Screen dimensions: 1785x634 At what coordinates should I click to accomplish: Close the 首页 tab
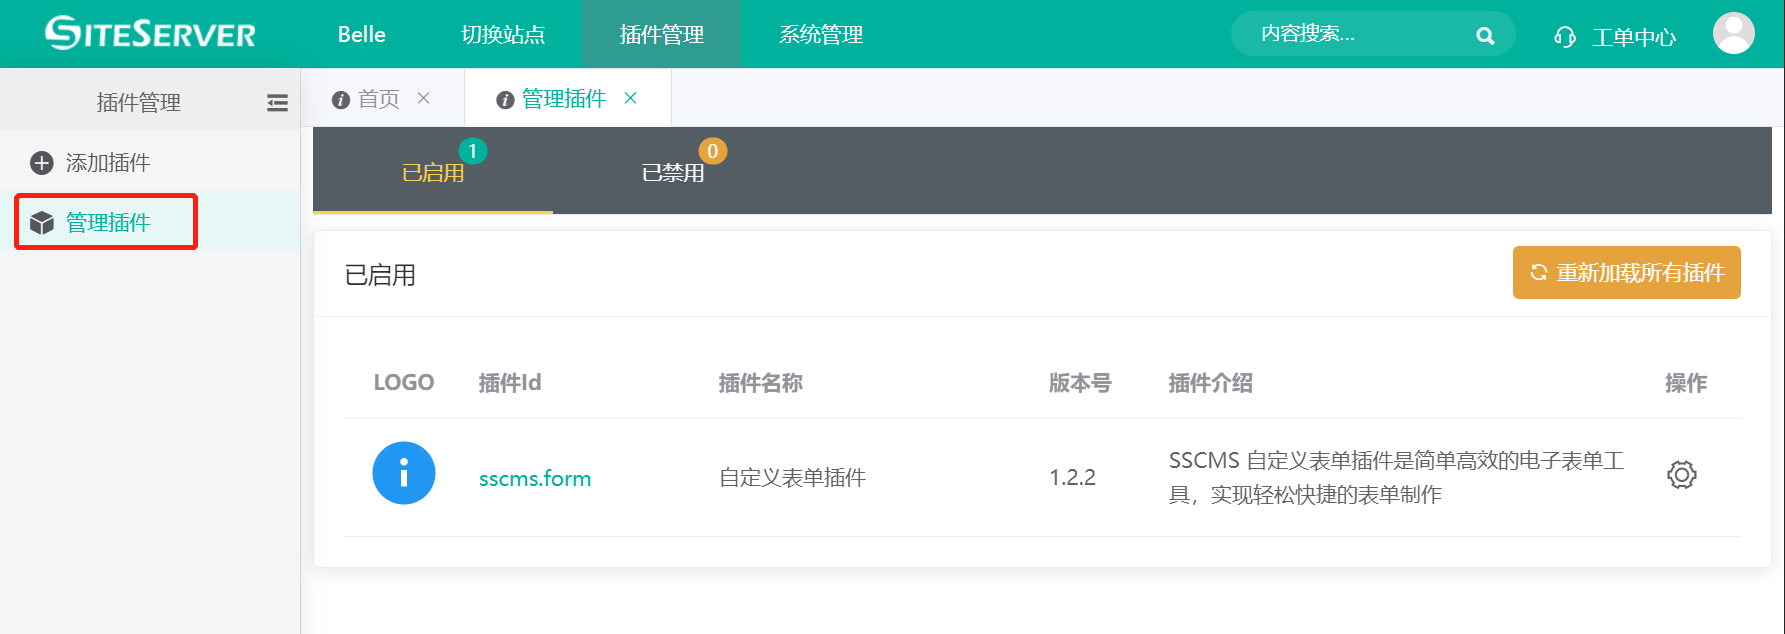point(424,98)
